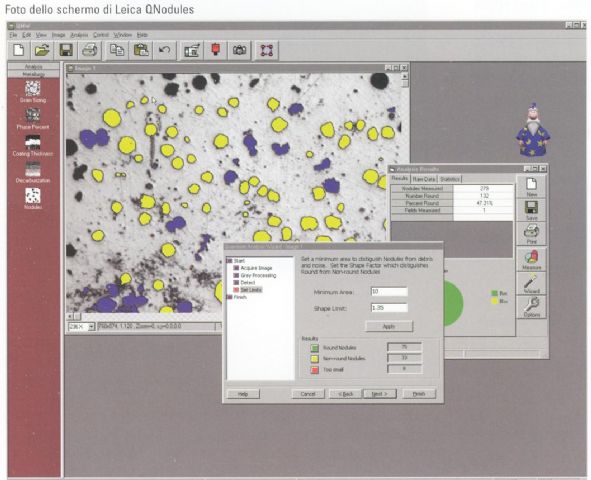Click the green Round Nodules swatch
591x480 pixels.
point(315,348)
